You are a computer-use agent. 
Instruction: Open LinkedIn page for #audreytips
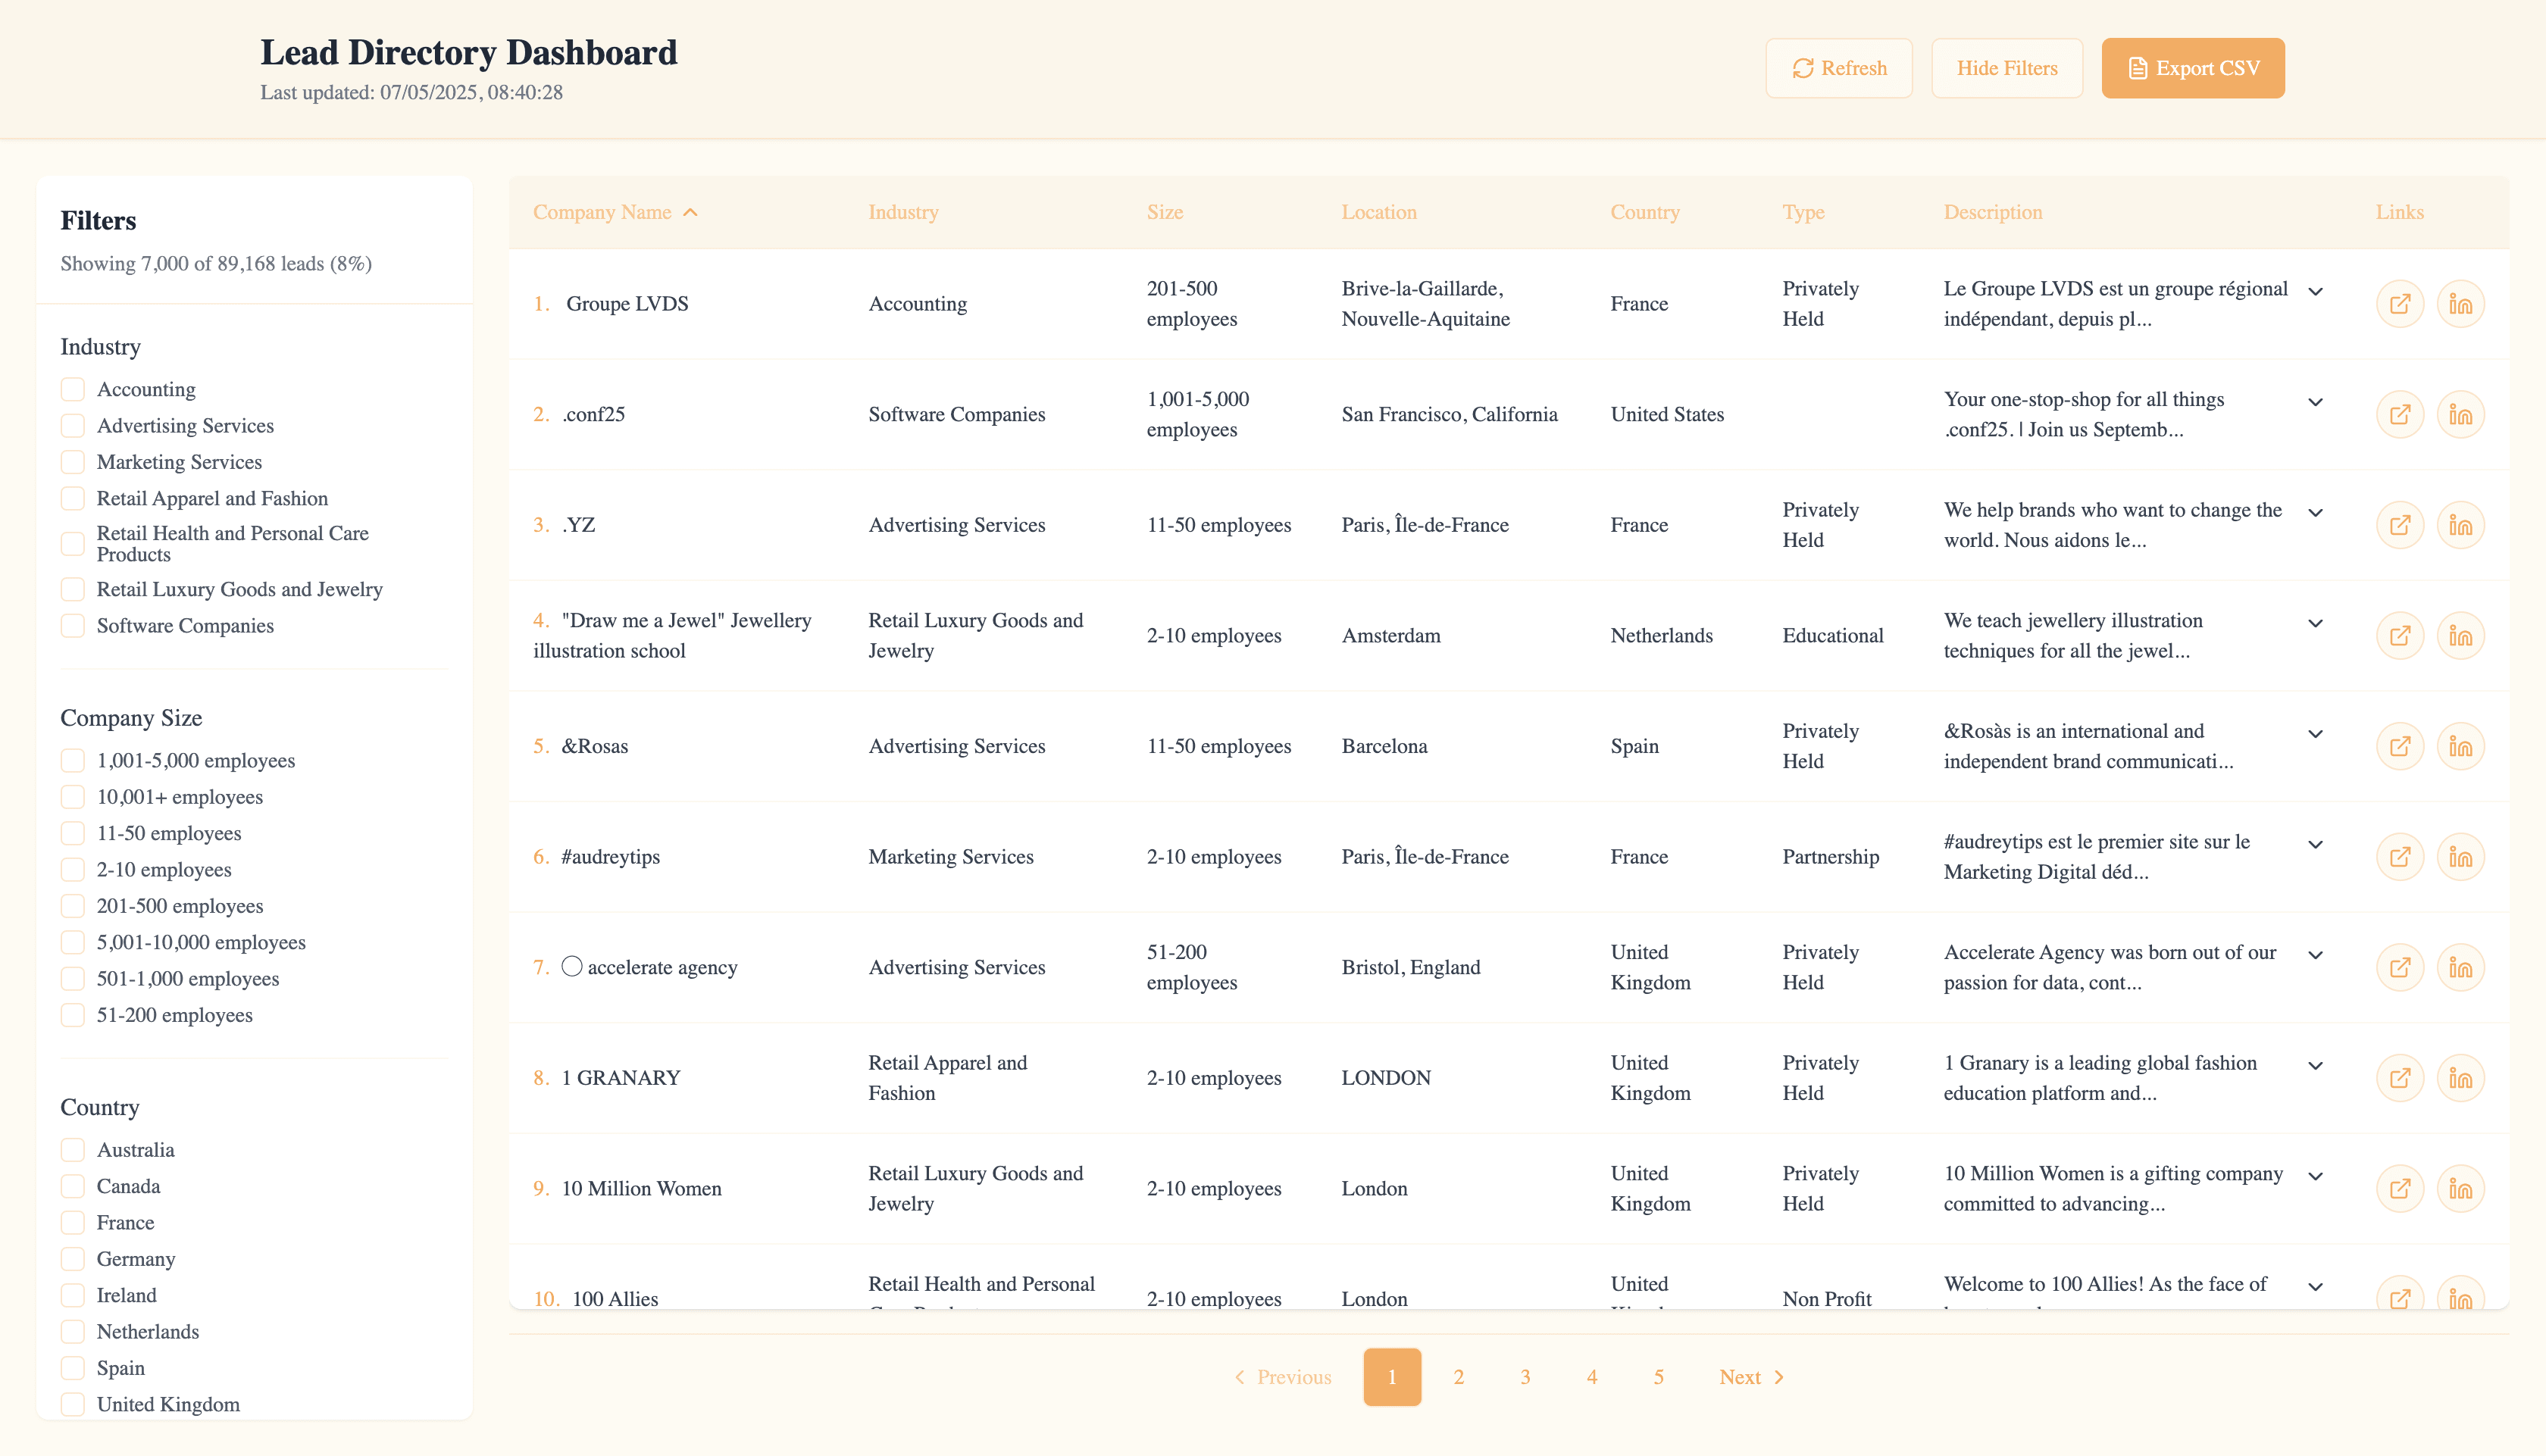coord(2460,857)
